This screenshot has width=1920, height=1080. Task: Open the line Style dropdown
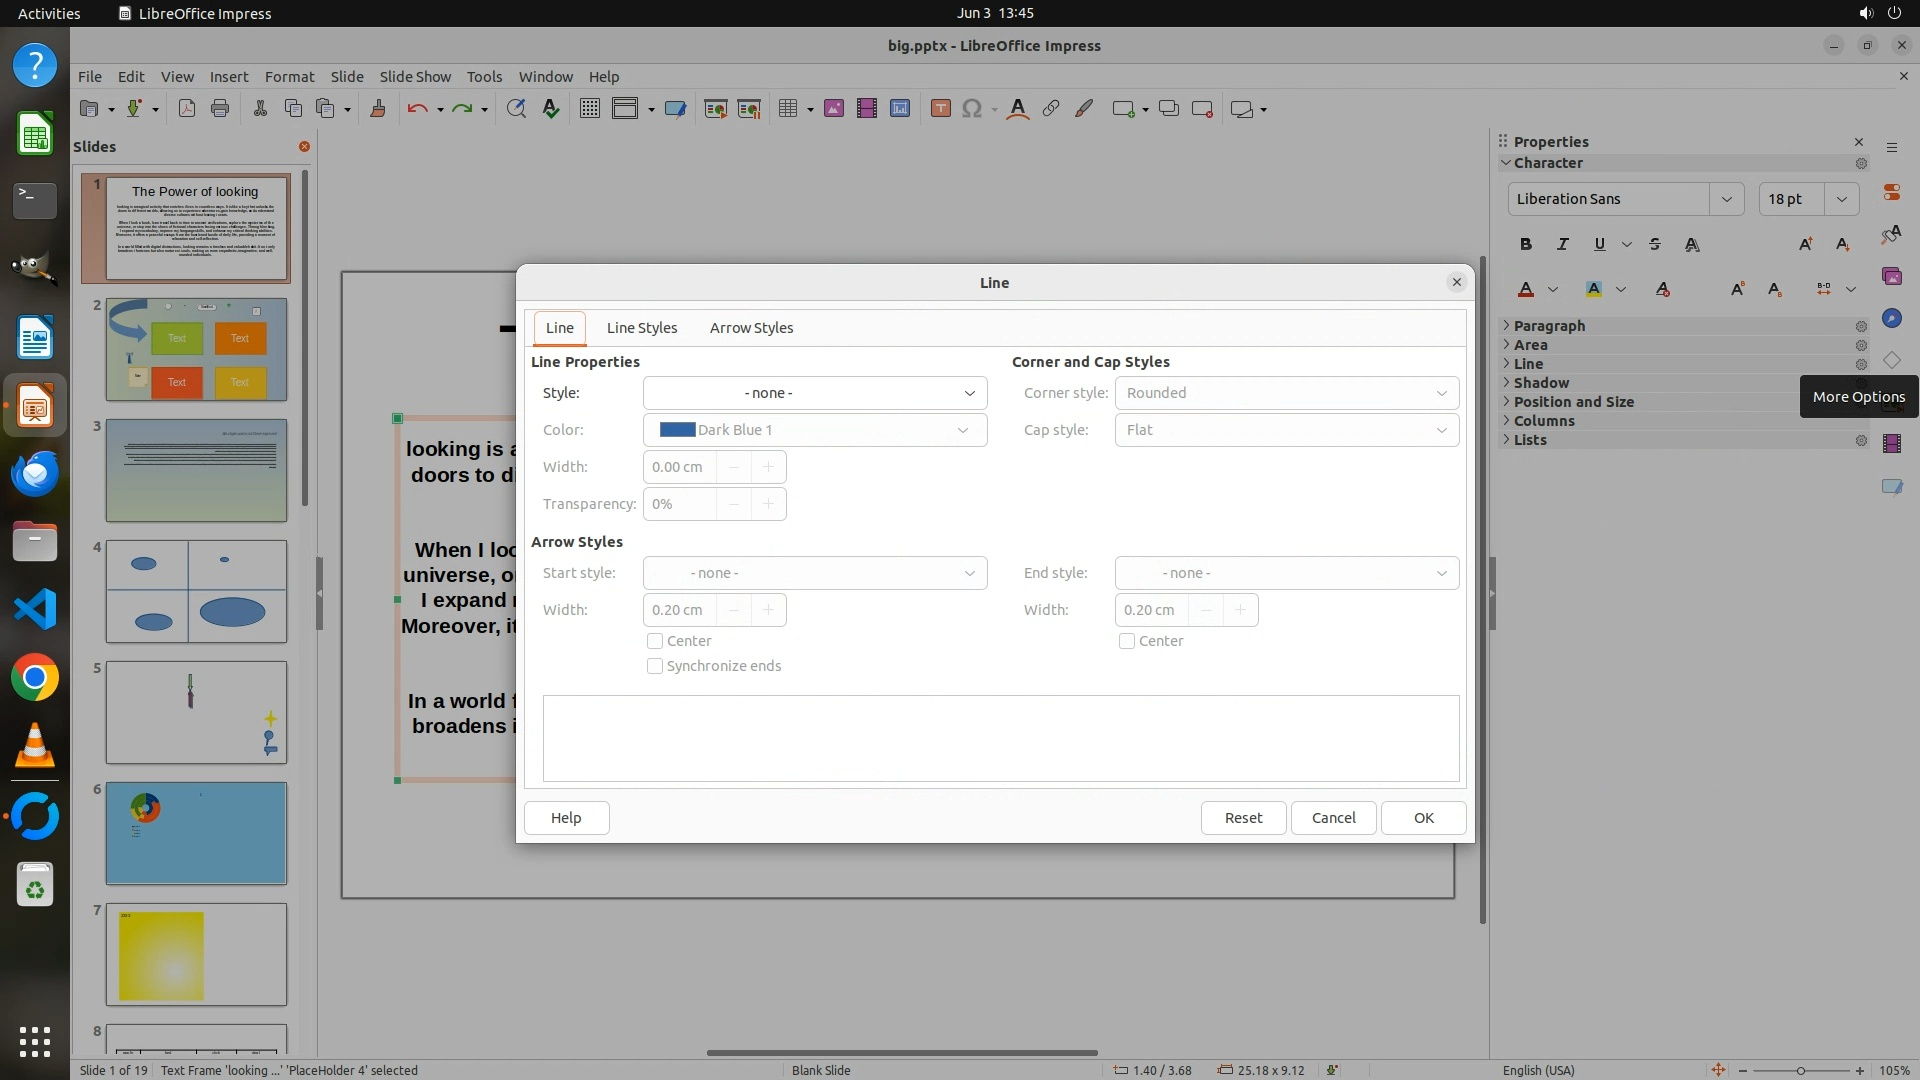814,393
